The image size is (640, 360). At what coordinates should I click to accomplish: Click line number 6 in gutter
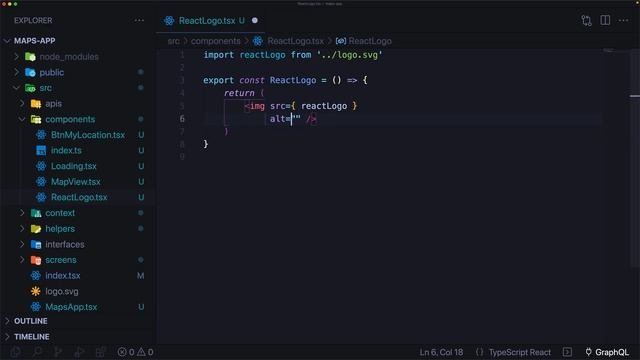pyautogui.click(x=182, y=119)
